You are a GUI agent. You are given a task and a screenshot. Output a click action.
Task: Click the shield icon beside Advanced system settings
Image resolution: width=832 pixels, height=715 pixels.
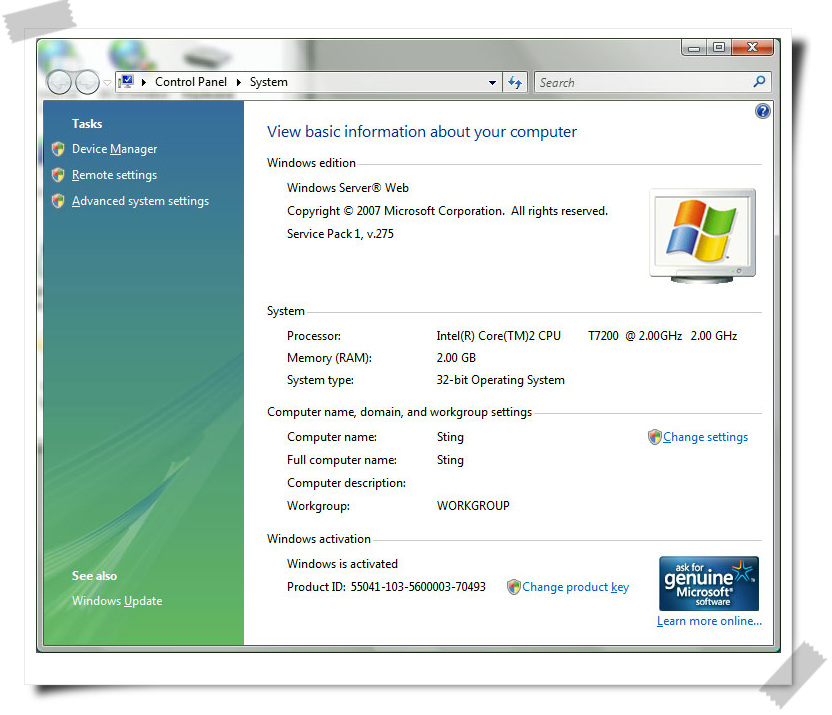(58, 200)
